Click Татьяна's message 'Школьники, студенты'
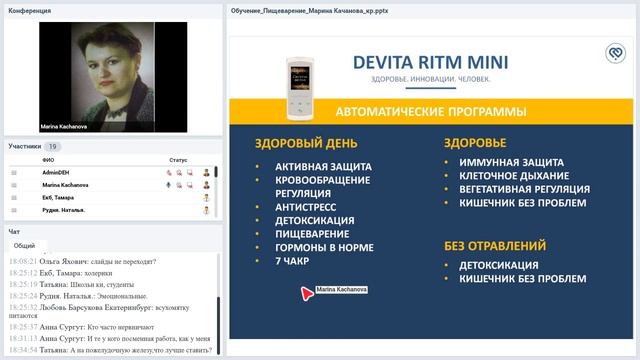Image resolution: width=640 pixels, height=360 pixels. (x=71, y=284)
